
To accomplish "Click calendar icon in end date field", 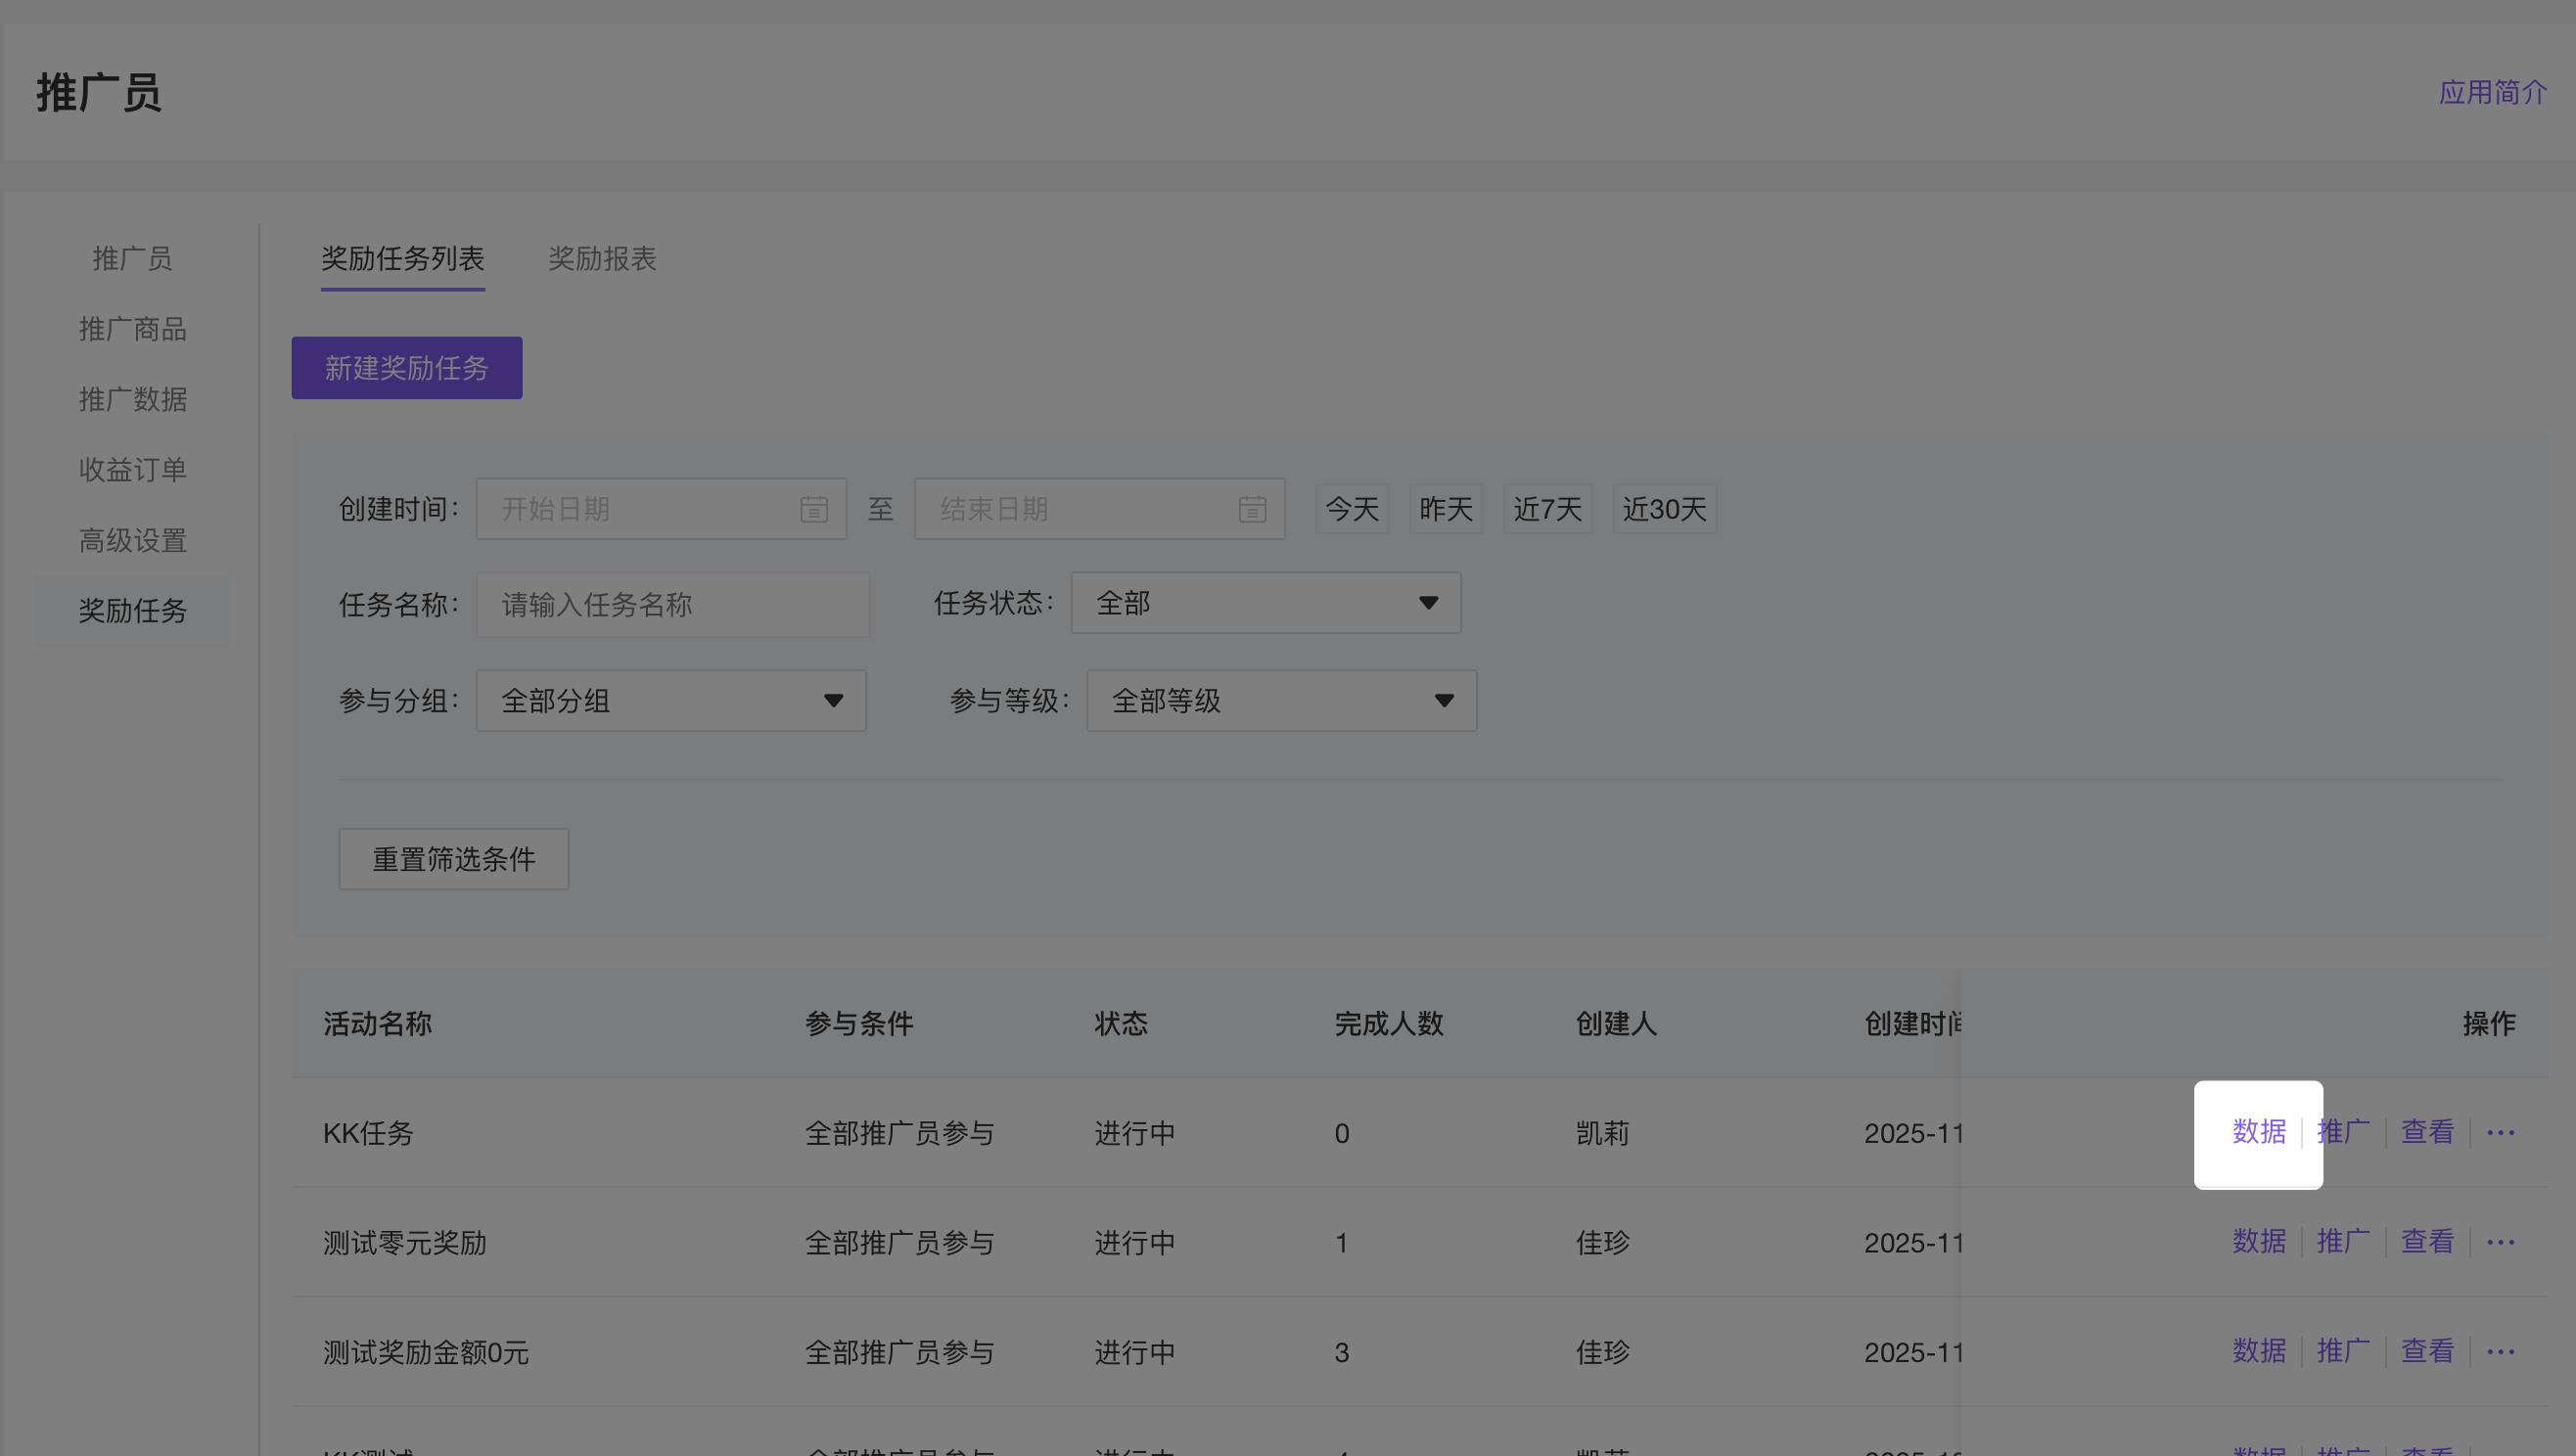I will click(x=1251, y=509).
